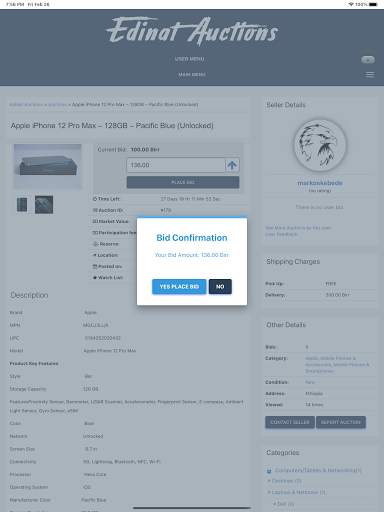Click the Time Left clock icon
Image resolution: width=384 pixels, height=512 pixels.
pyautogui.click(x=95, y=199)
